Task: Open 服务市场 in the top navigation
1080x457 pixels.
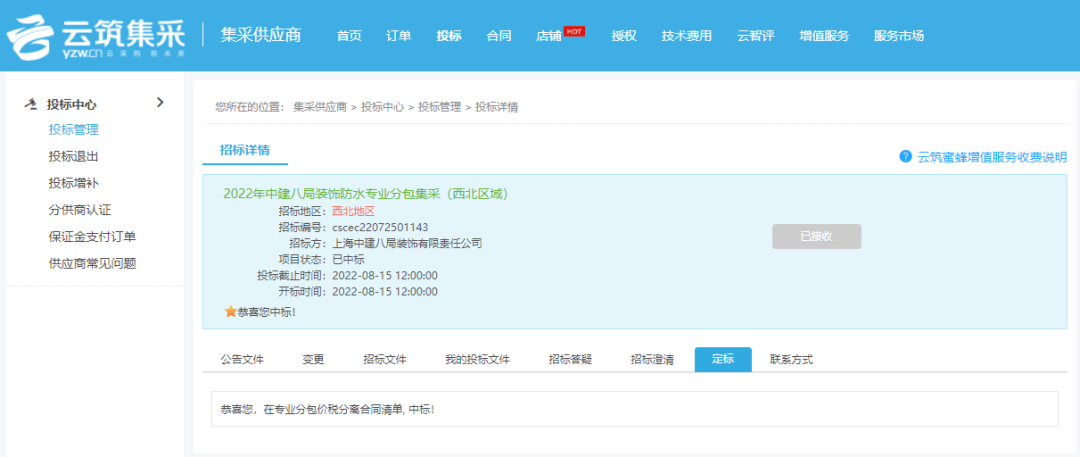Action: 899,36
